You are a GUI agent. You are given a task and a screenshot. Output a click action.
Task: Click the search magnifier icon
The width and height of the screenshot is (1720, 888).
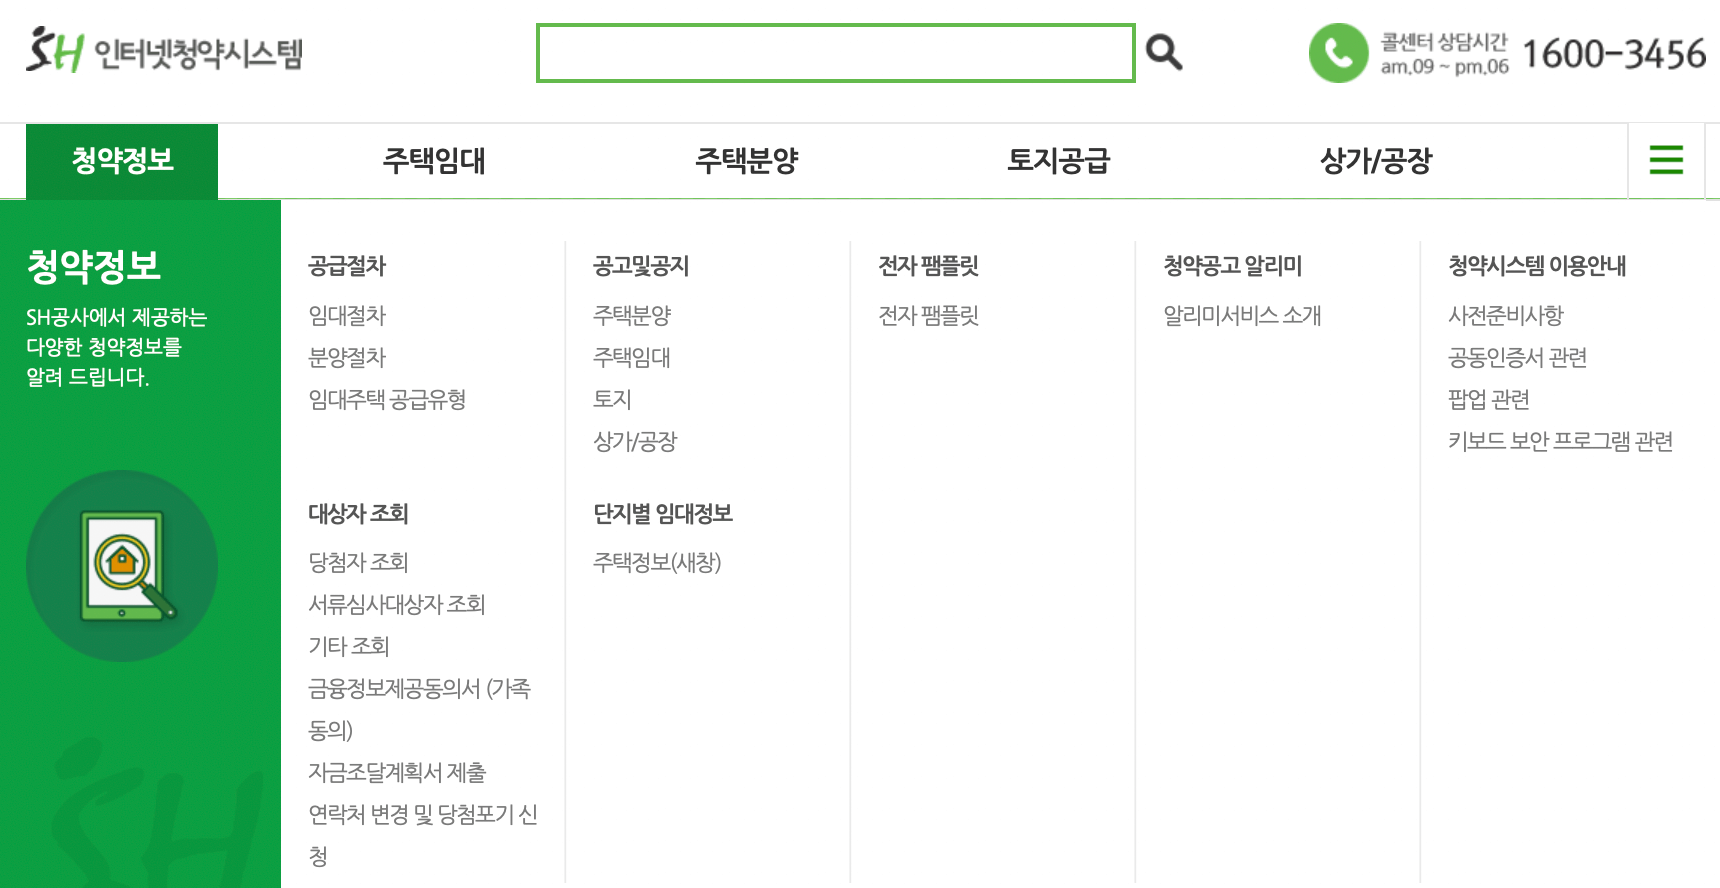[x=1162, y=49]
